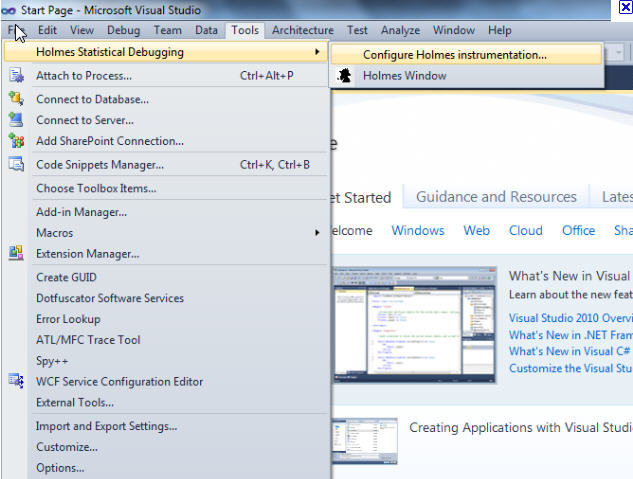Close the window with the X button

tap(626, 7)
